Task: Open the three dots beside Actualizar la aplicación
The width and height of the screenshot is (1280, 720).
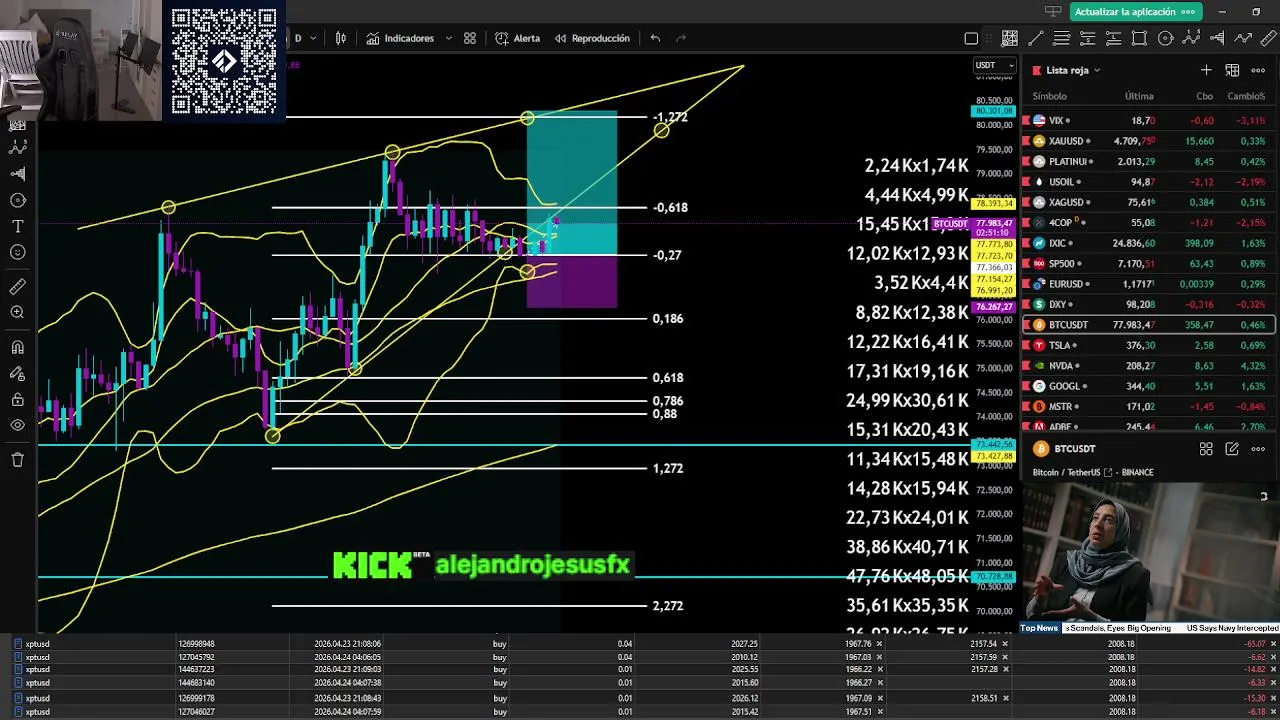Action: tap(1188, 11)
